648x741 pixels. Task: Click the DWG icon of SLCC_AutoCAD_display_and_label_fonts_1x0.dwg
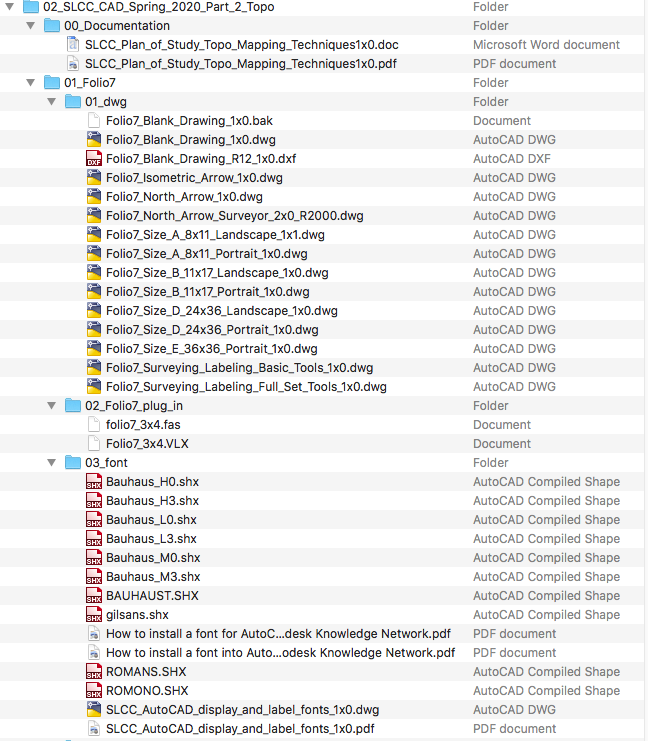coord(94,709)
